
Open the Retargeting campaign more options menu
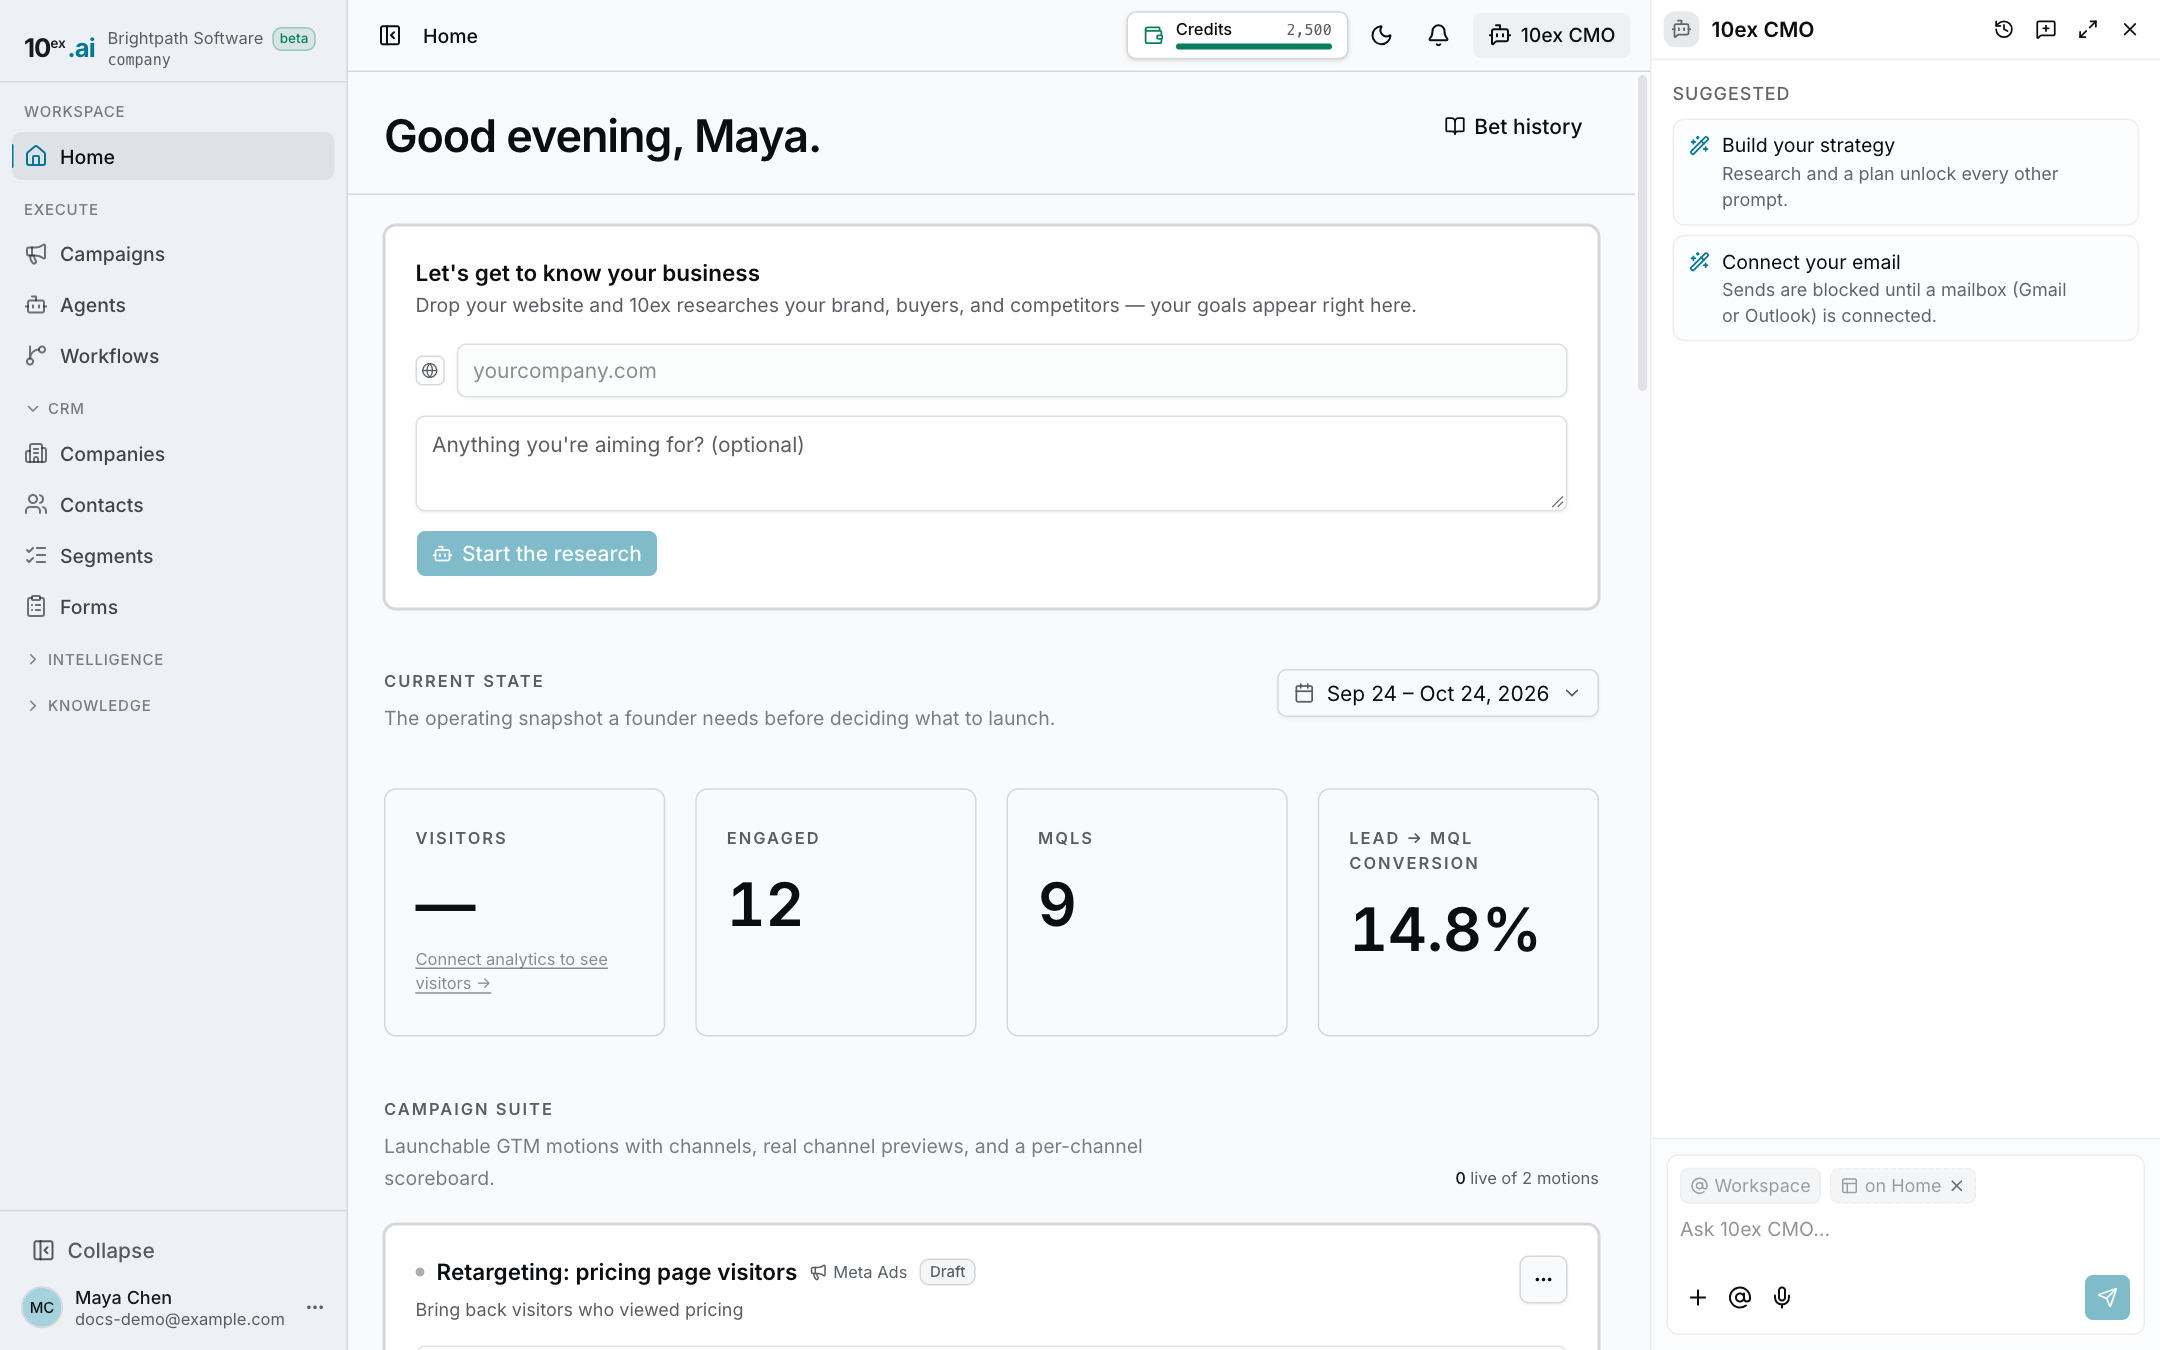pyautogui.click(x=1543, y=1279)
